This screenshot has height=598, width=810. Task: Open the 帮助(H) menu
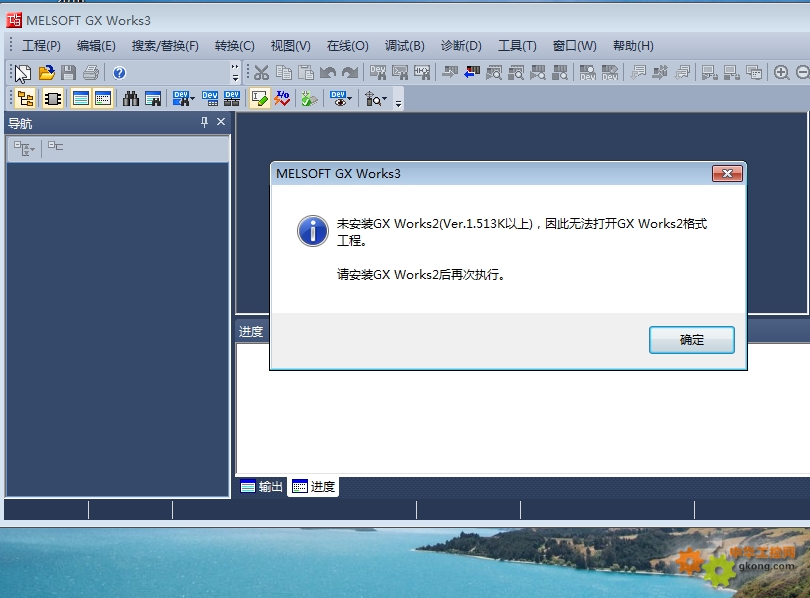click(633, 46)
